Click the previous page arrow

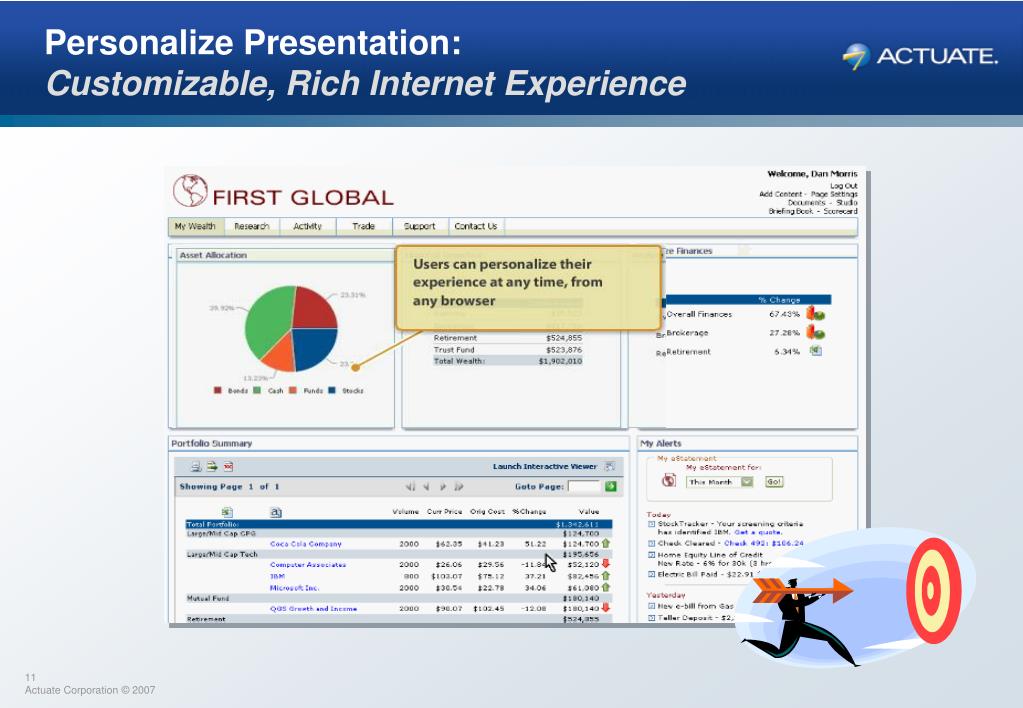426,486
